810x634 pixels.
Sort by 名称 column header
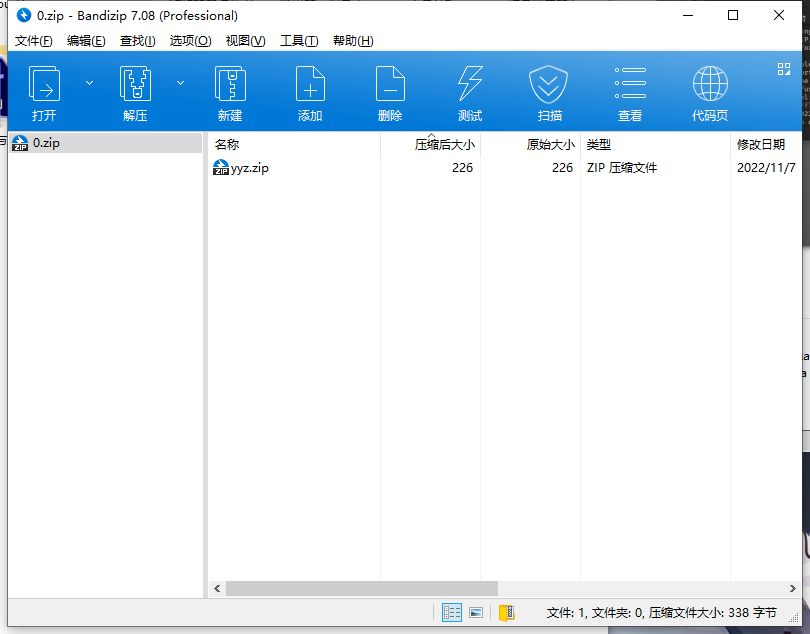[294, 145]
